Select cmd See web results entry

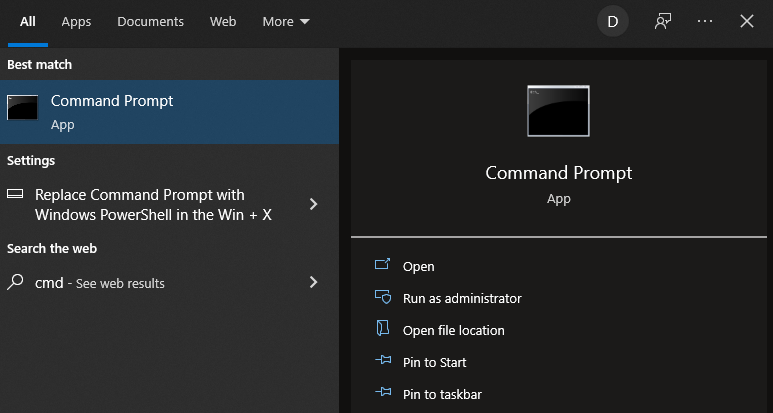170,282
